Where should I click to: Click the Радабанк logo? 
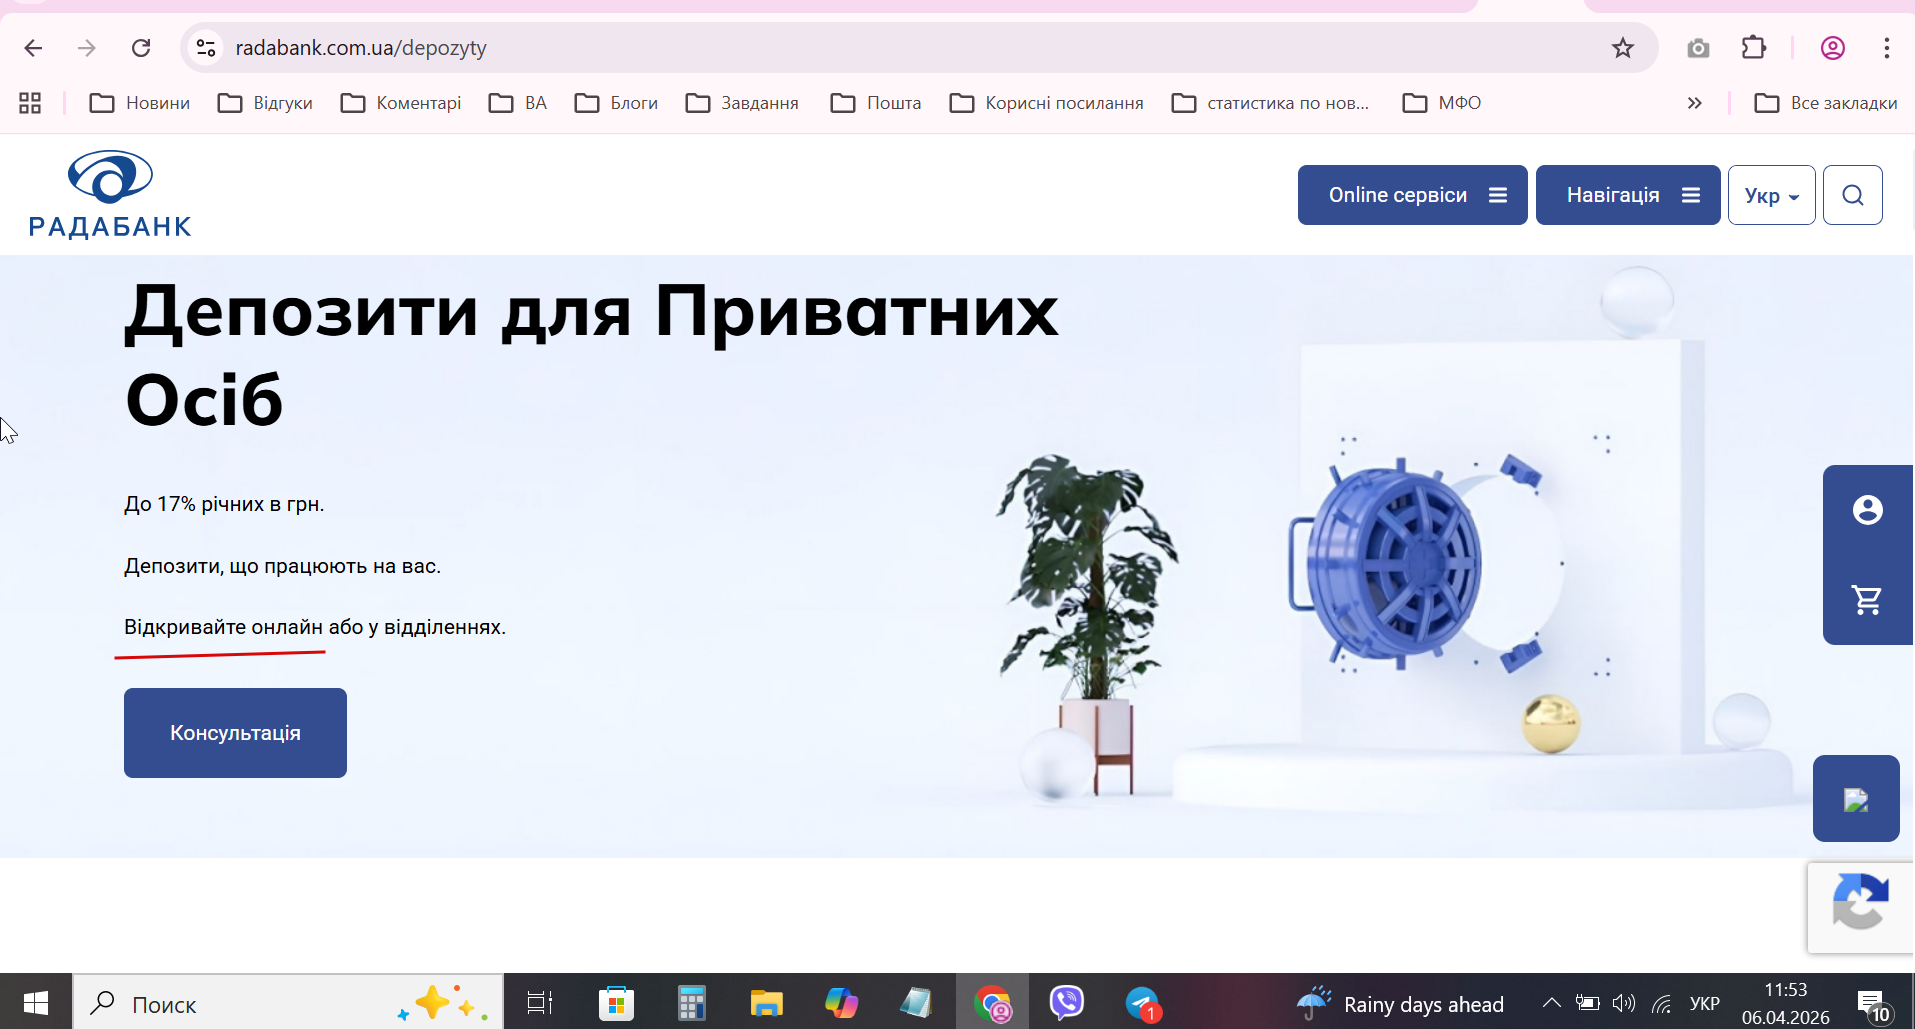110,194
